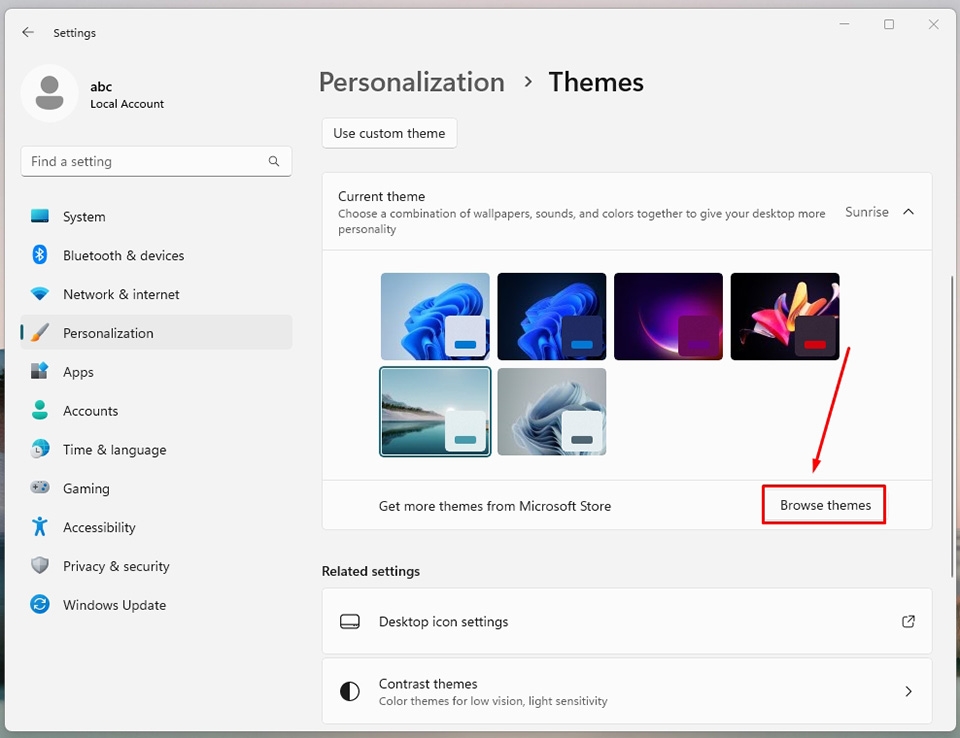Click the abc Local Account name
Image resolution: width=960 pixels, height=738 pixels.
(x=127, y=95)
